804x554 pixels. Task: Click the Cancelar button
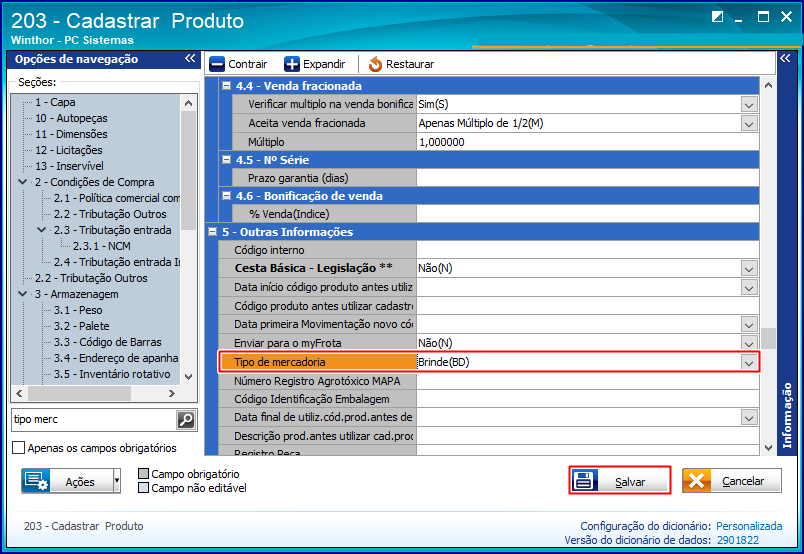(732, 481)
